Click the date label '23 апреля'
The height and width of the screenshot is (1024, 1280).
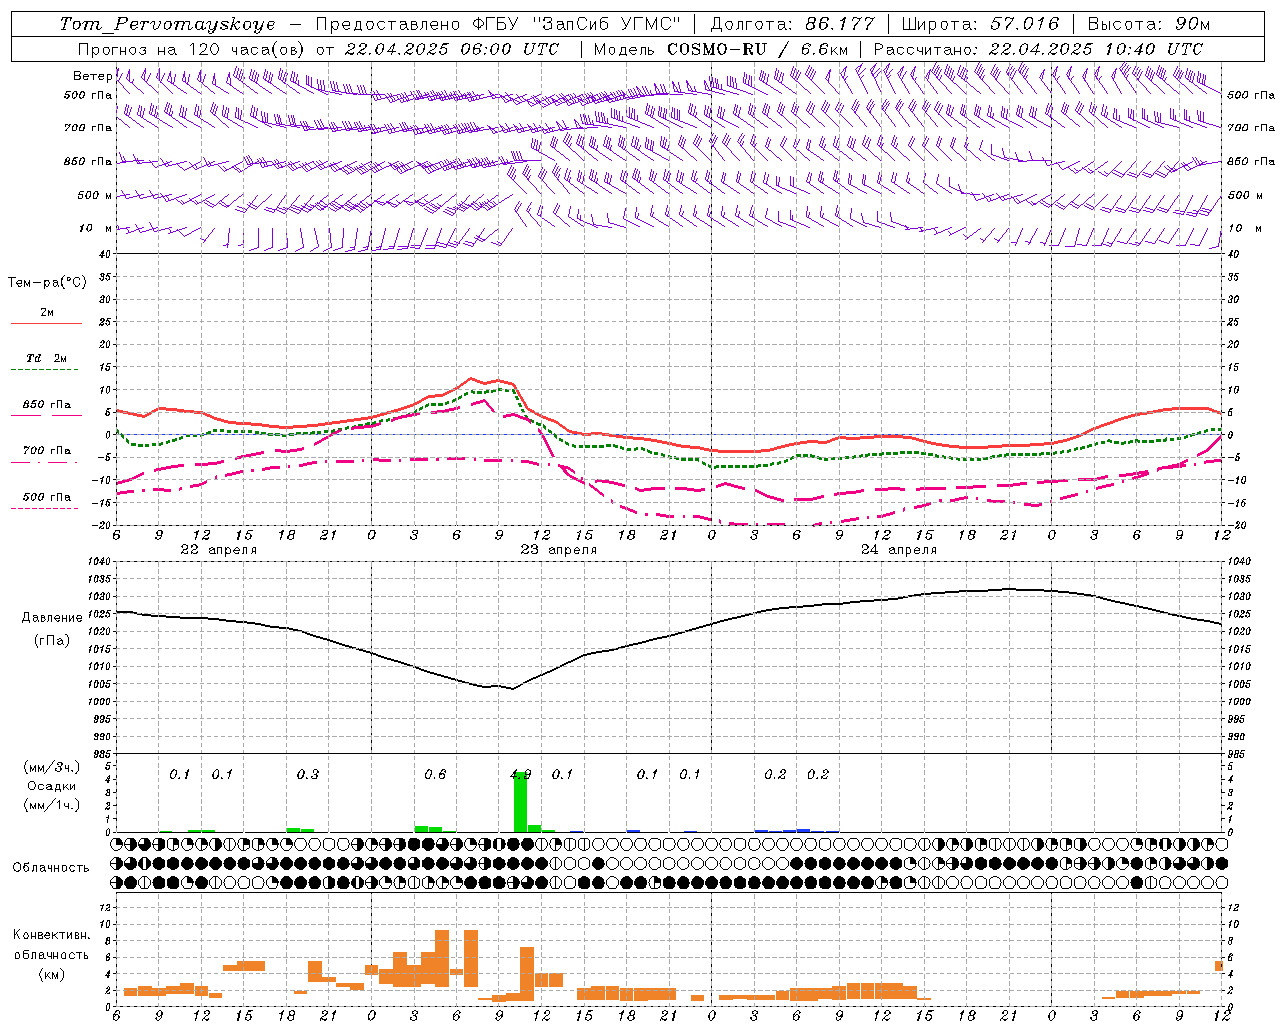[558, 550]
